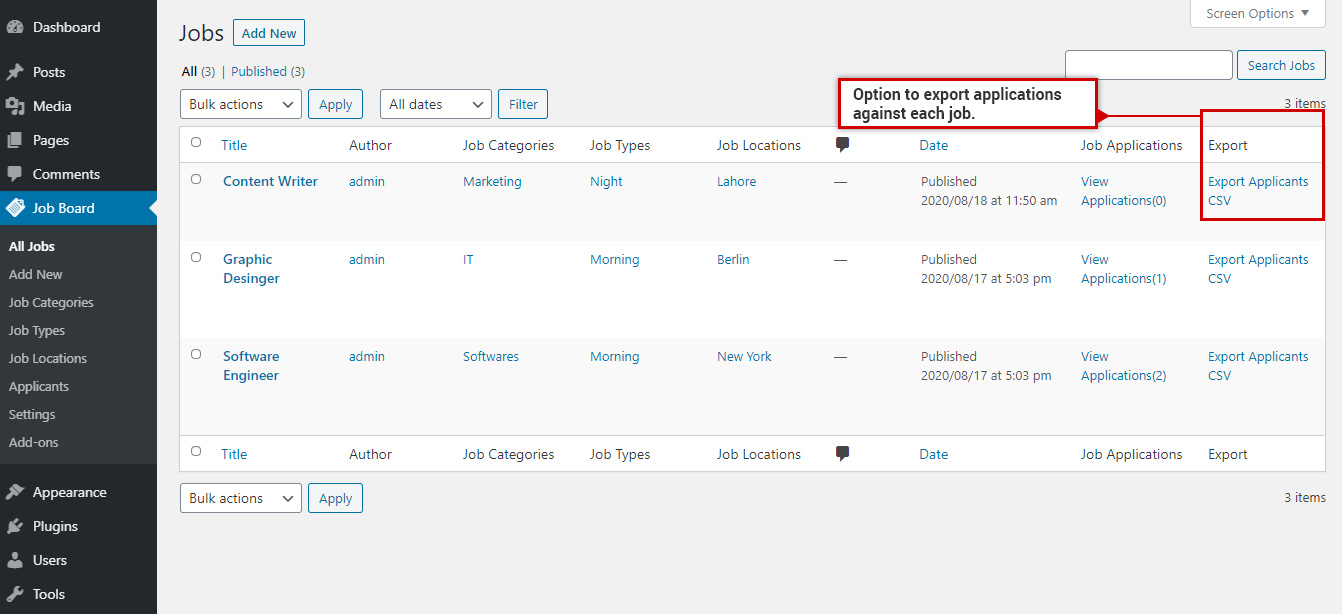
Task: Expand the Screen Options panel
Action: 1257,14
